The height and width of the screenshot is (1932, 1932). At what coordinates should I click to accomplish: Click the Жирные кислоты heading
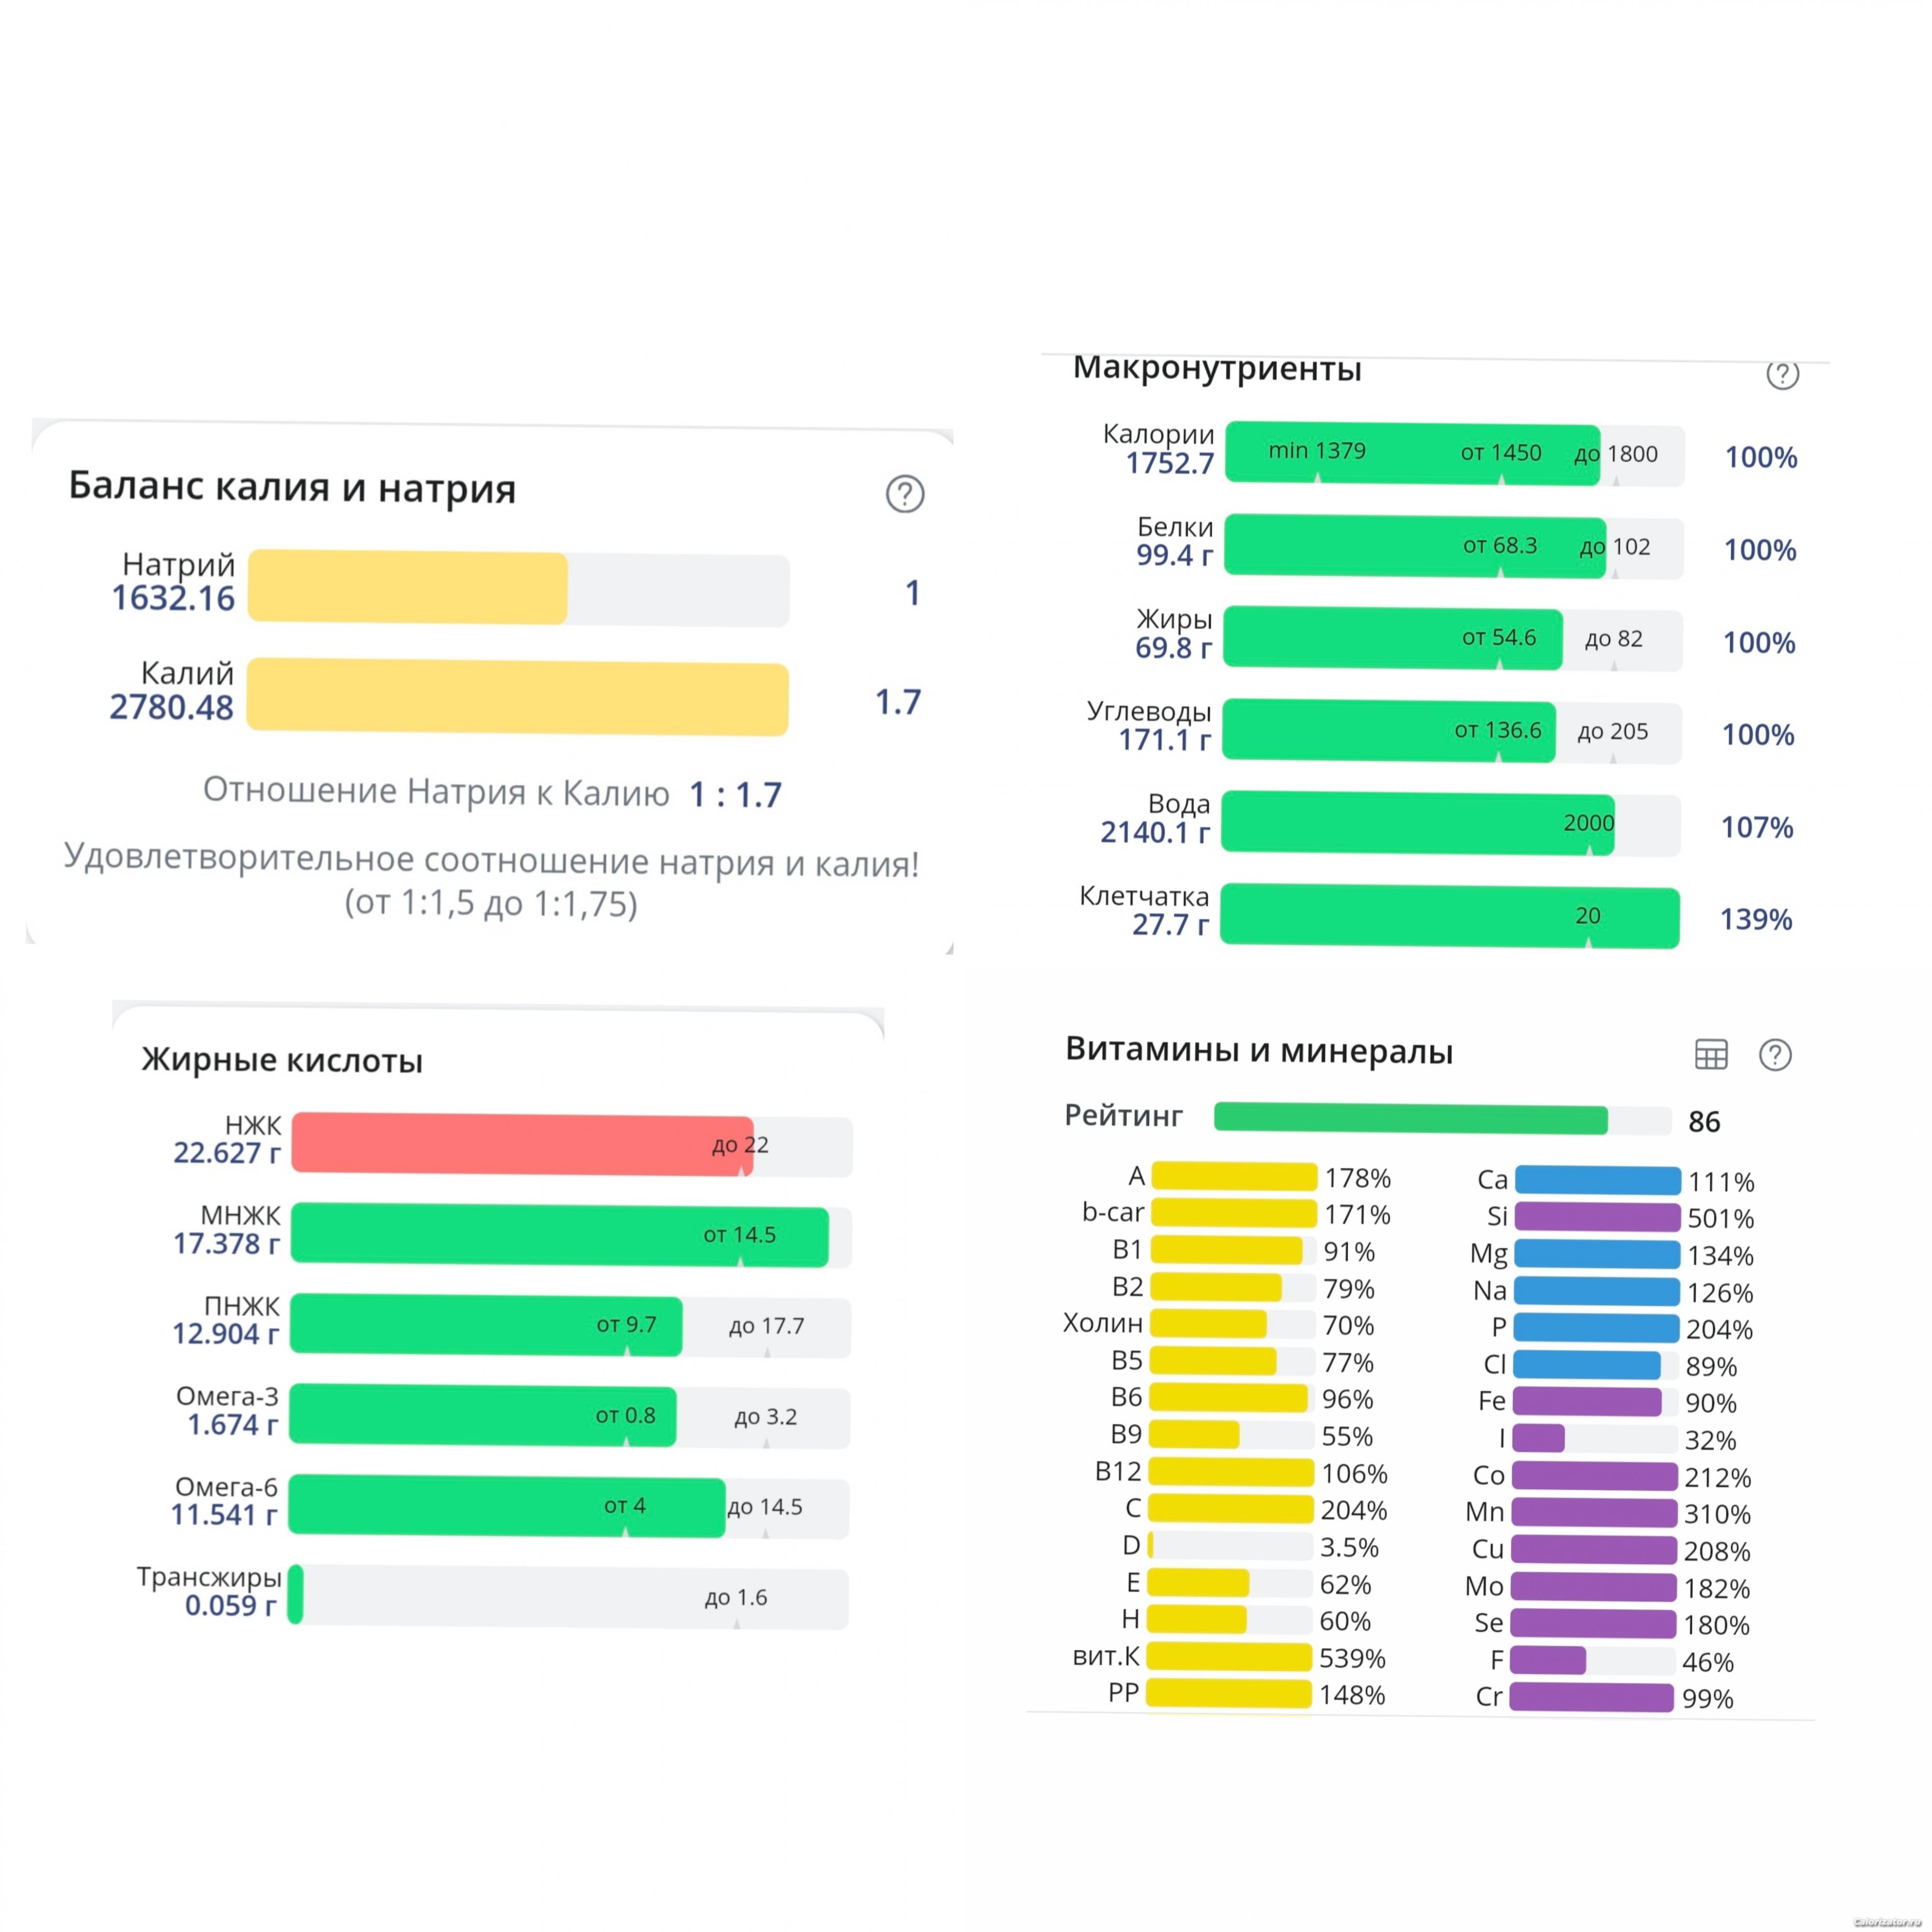coord(282,1060)
